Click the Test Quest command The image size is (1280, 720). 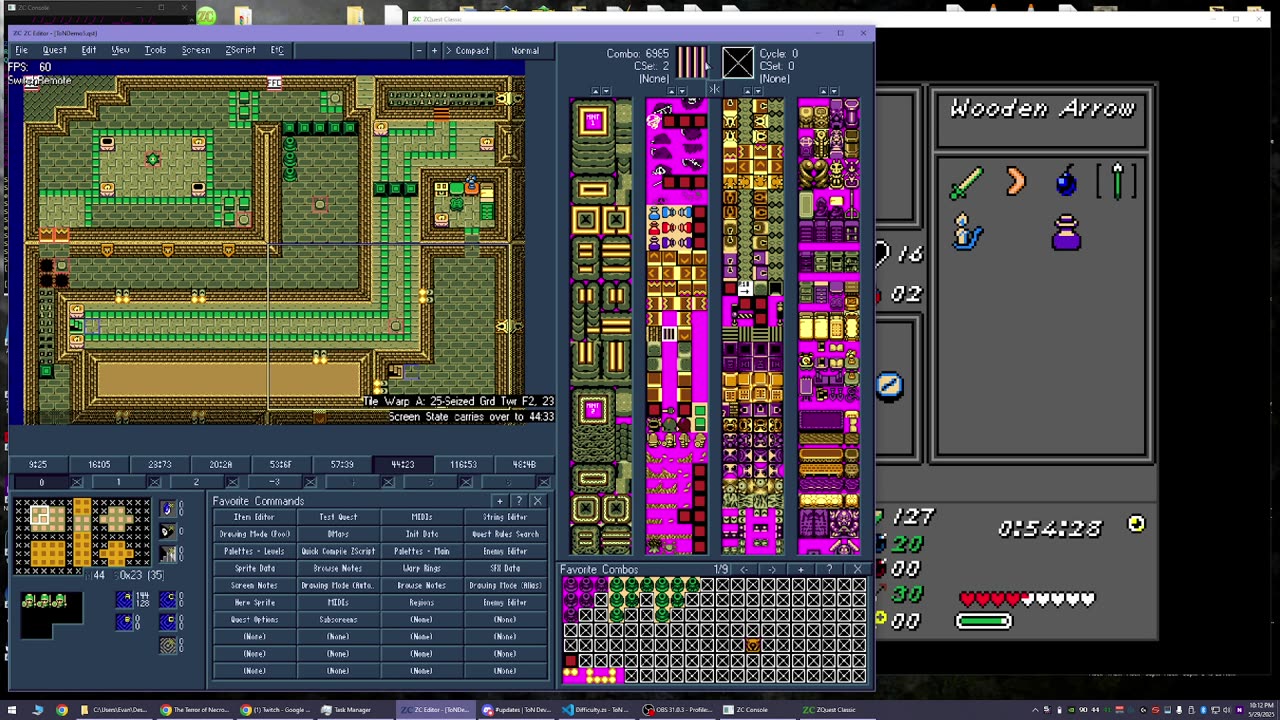click(x=338, y=517)
